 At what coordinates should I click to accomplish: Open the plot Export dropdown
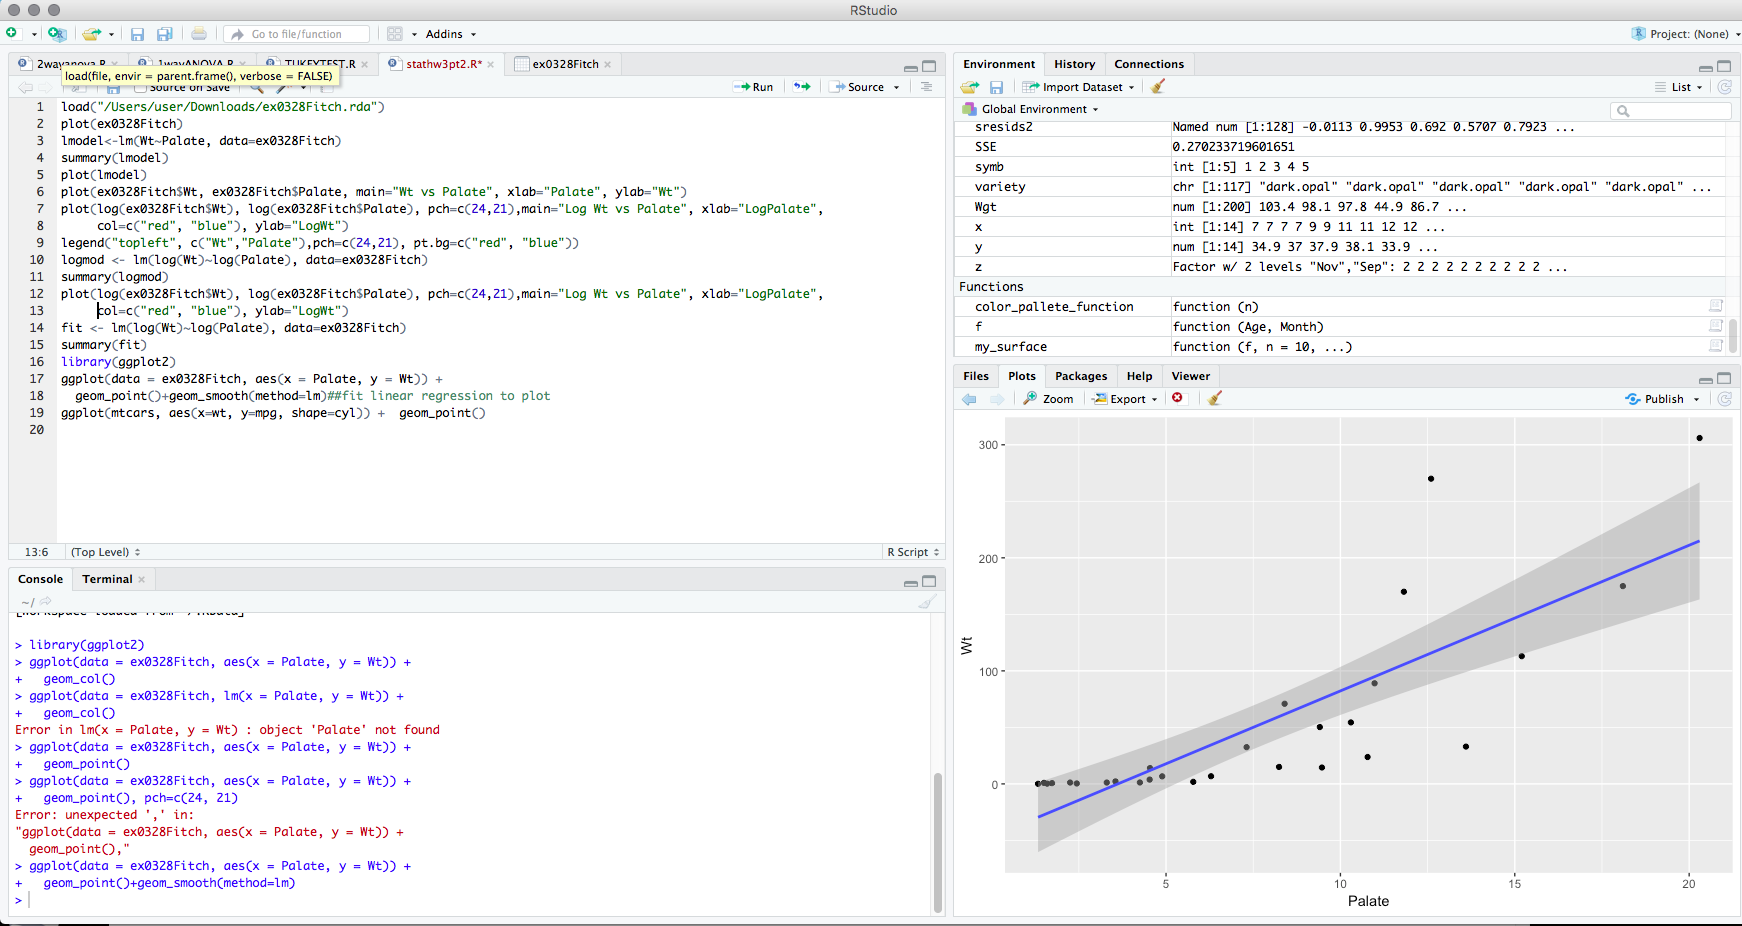coord(1125,399)
